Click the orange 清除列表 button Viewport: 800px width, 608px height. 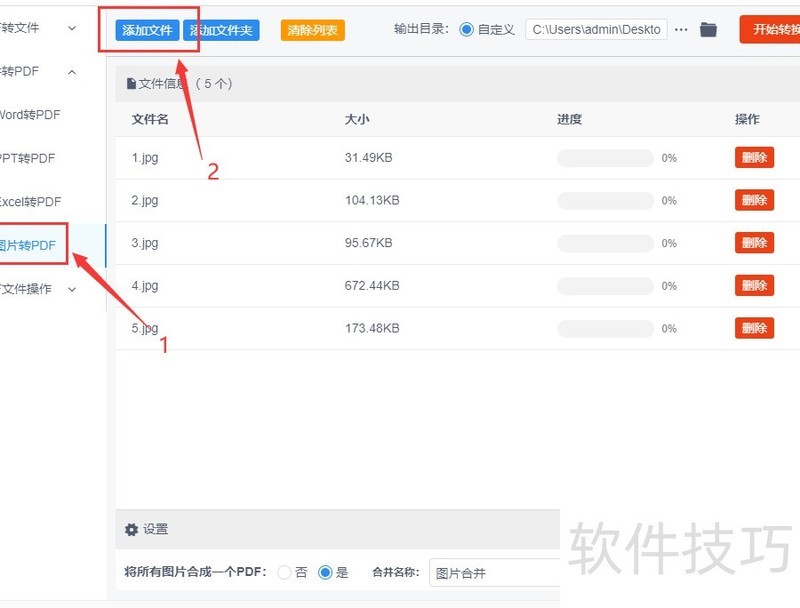pyautogui.click(x=312, y=30)
